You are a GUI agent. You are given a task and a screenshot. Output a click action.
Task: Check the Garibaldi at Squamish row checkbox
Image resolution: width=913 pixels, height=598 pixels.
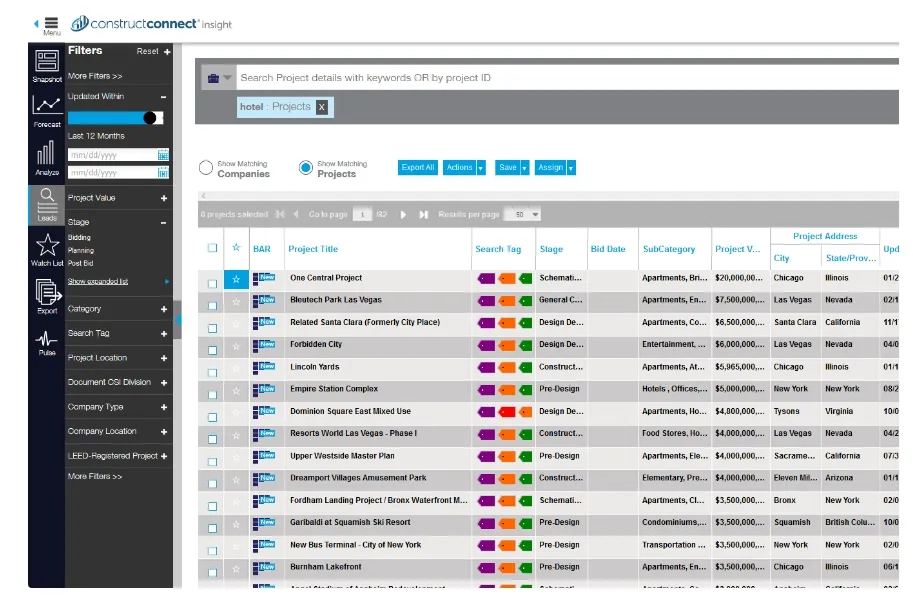click(x=213, y=528)
